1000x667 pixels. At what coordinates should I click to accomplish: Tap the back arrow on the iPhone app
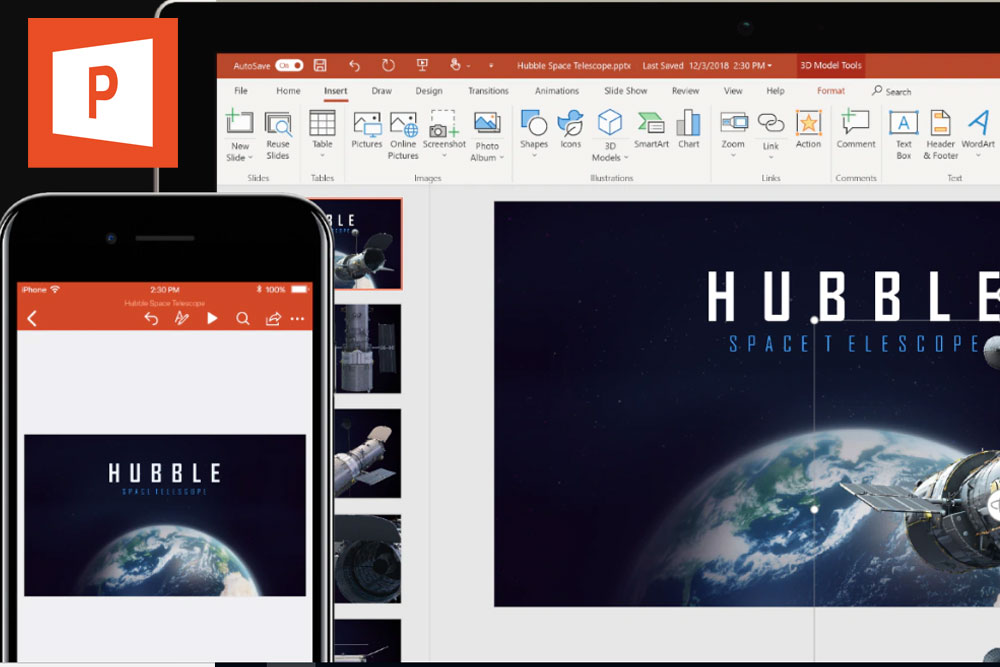[33, 318]
